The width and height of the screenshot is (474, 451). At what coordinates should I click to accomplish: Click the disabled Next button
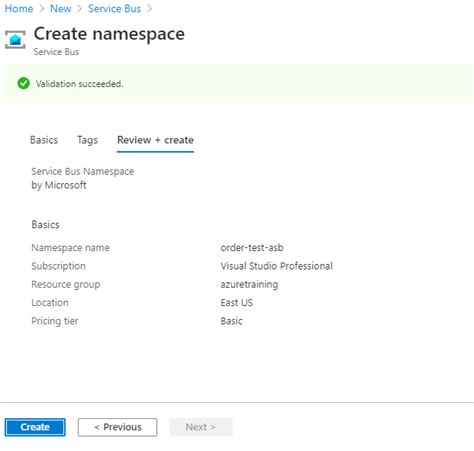pyautogui.click(x=201, y=427)
